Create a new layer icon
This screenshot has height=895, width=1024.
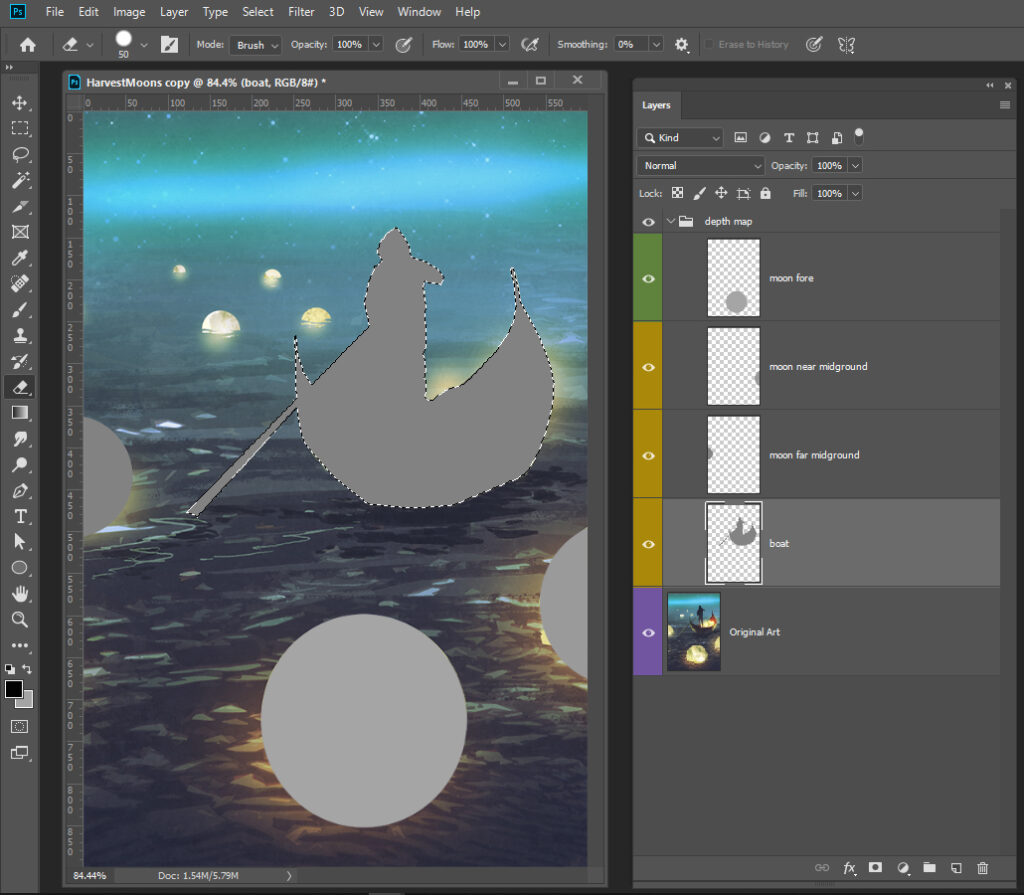[x=956, y=868]
